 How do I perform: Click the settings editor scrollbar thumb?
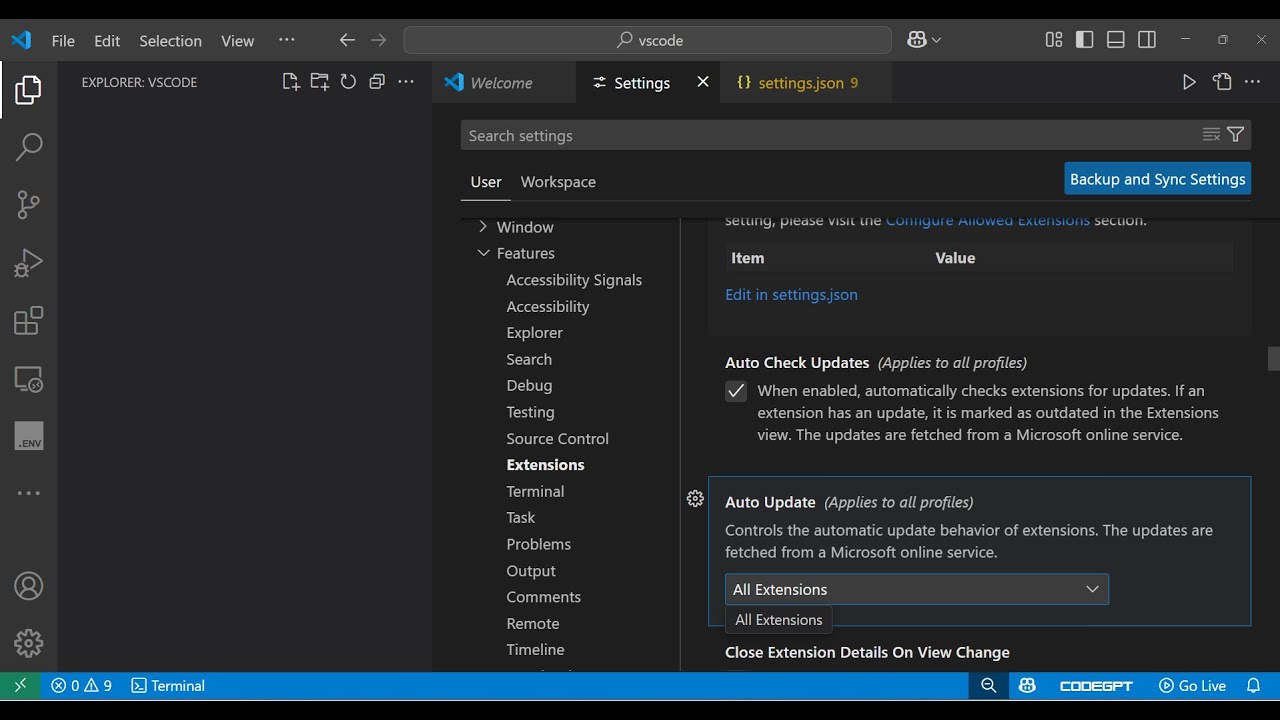click(1273, 358)
